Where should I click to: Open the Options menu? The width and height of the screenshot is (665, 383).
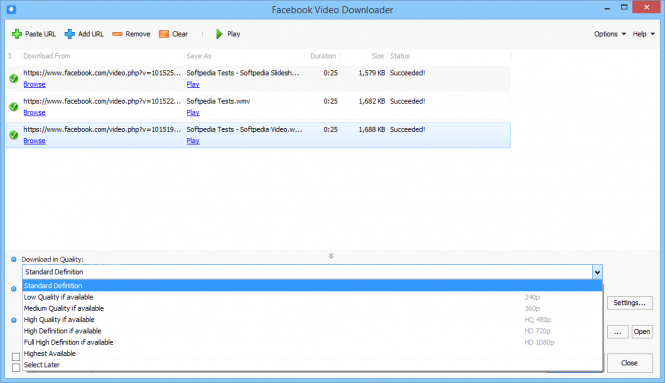click(610, 34)
